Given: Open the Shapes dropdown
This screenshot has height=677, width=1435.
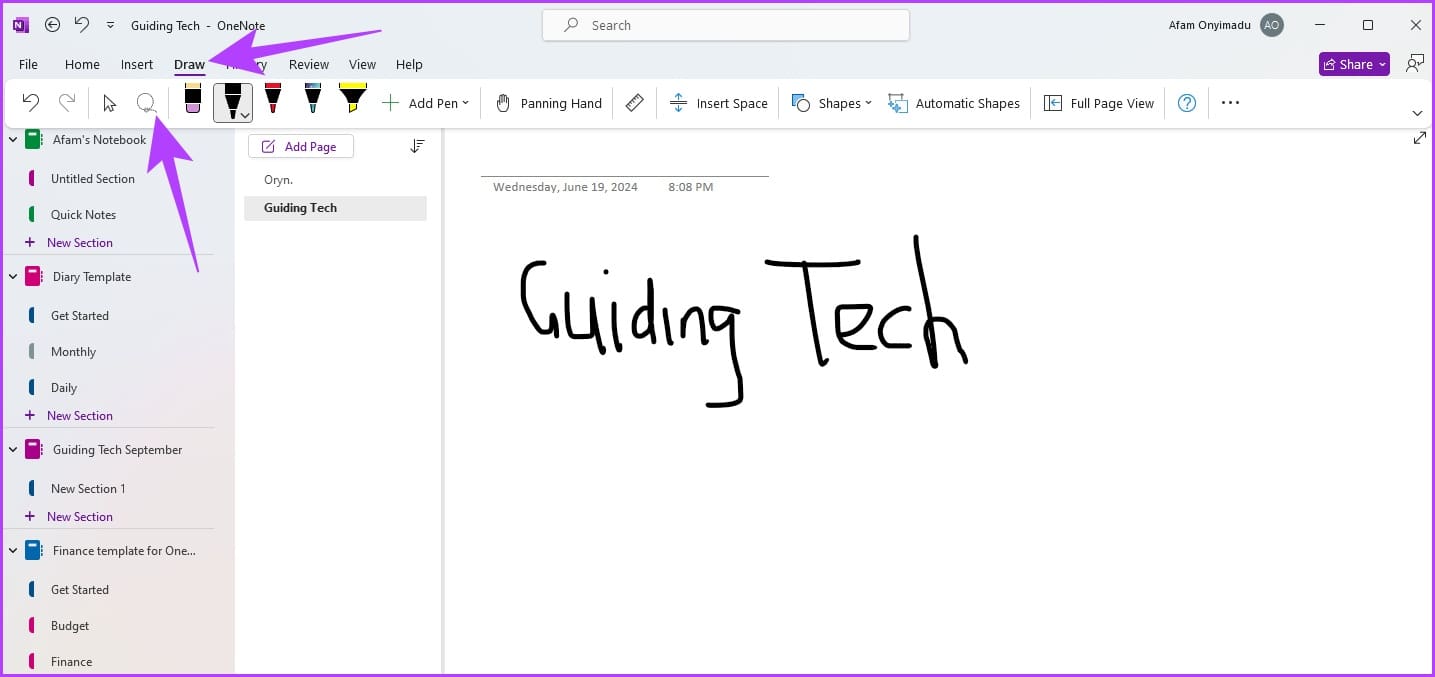Looking at the screenshot, I should [x=831, y=102].
